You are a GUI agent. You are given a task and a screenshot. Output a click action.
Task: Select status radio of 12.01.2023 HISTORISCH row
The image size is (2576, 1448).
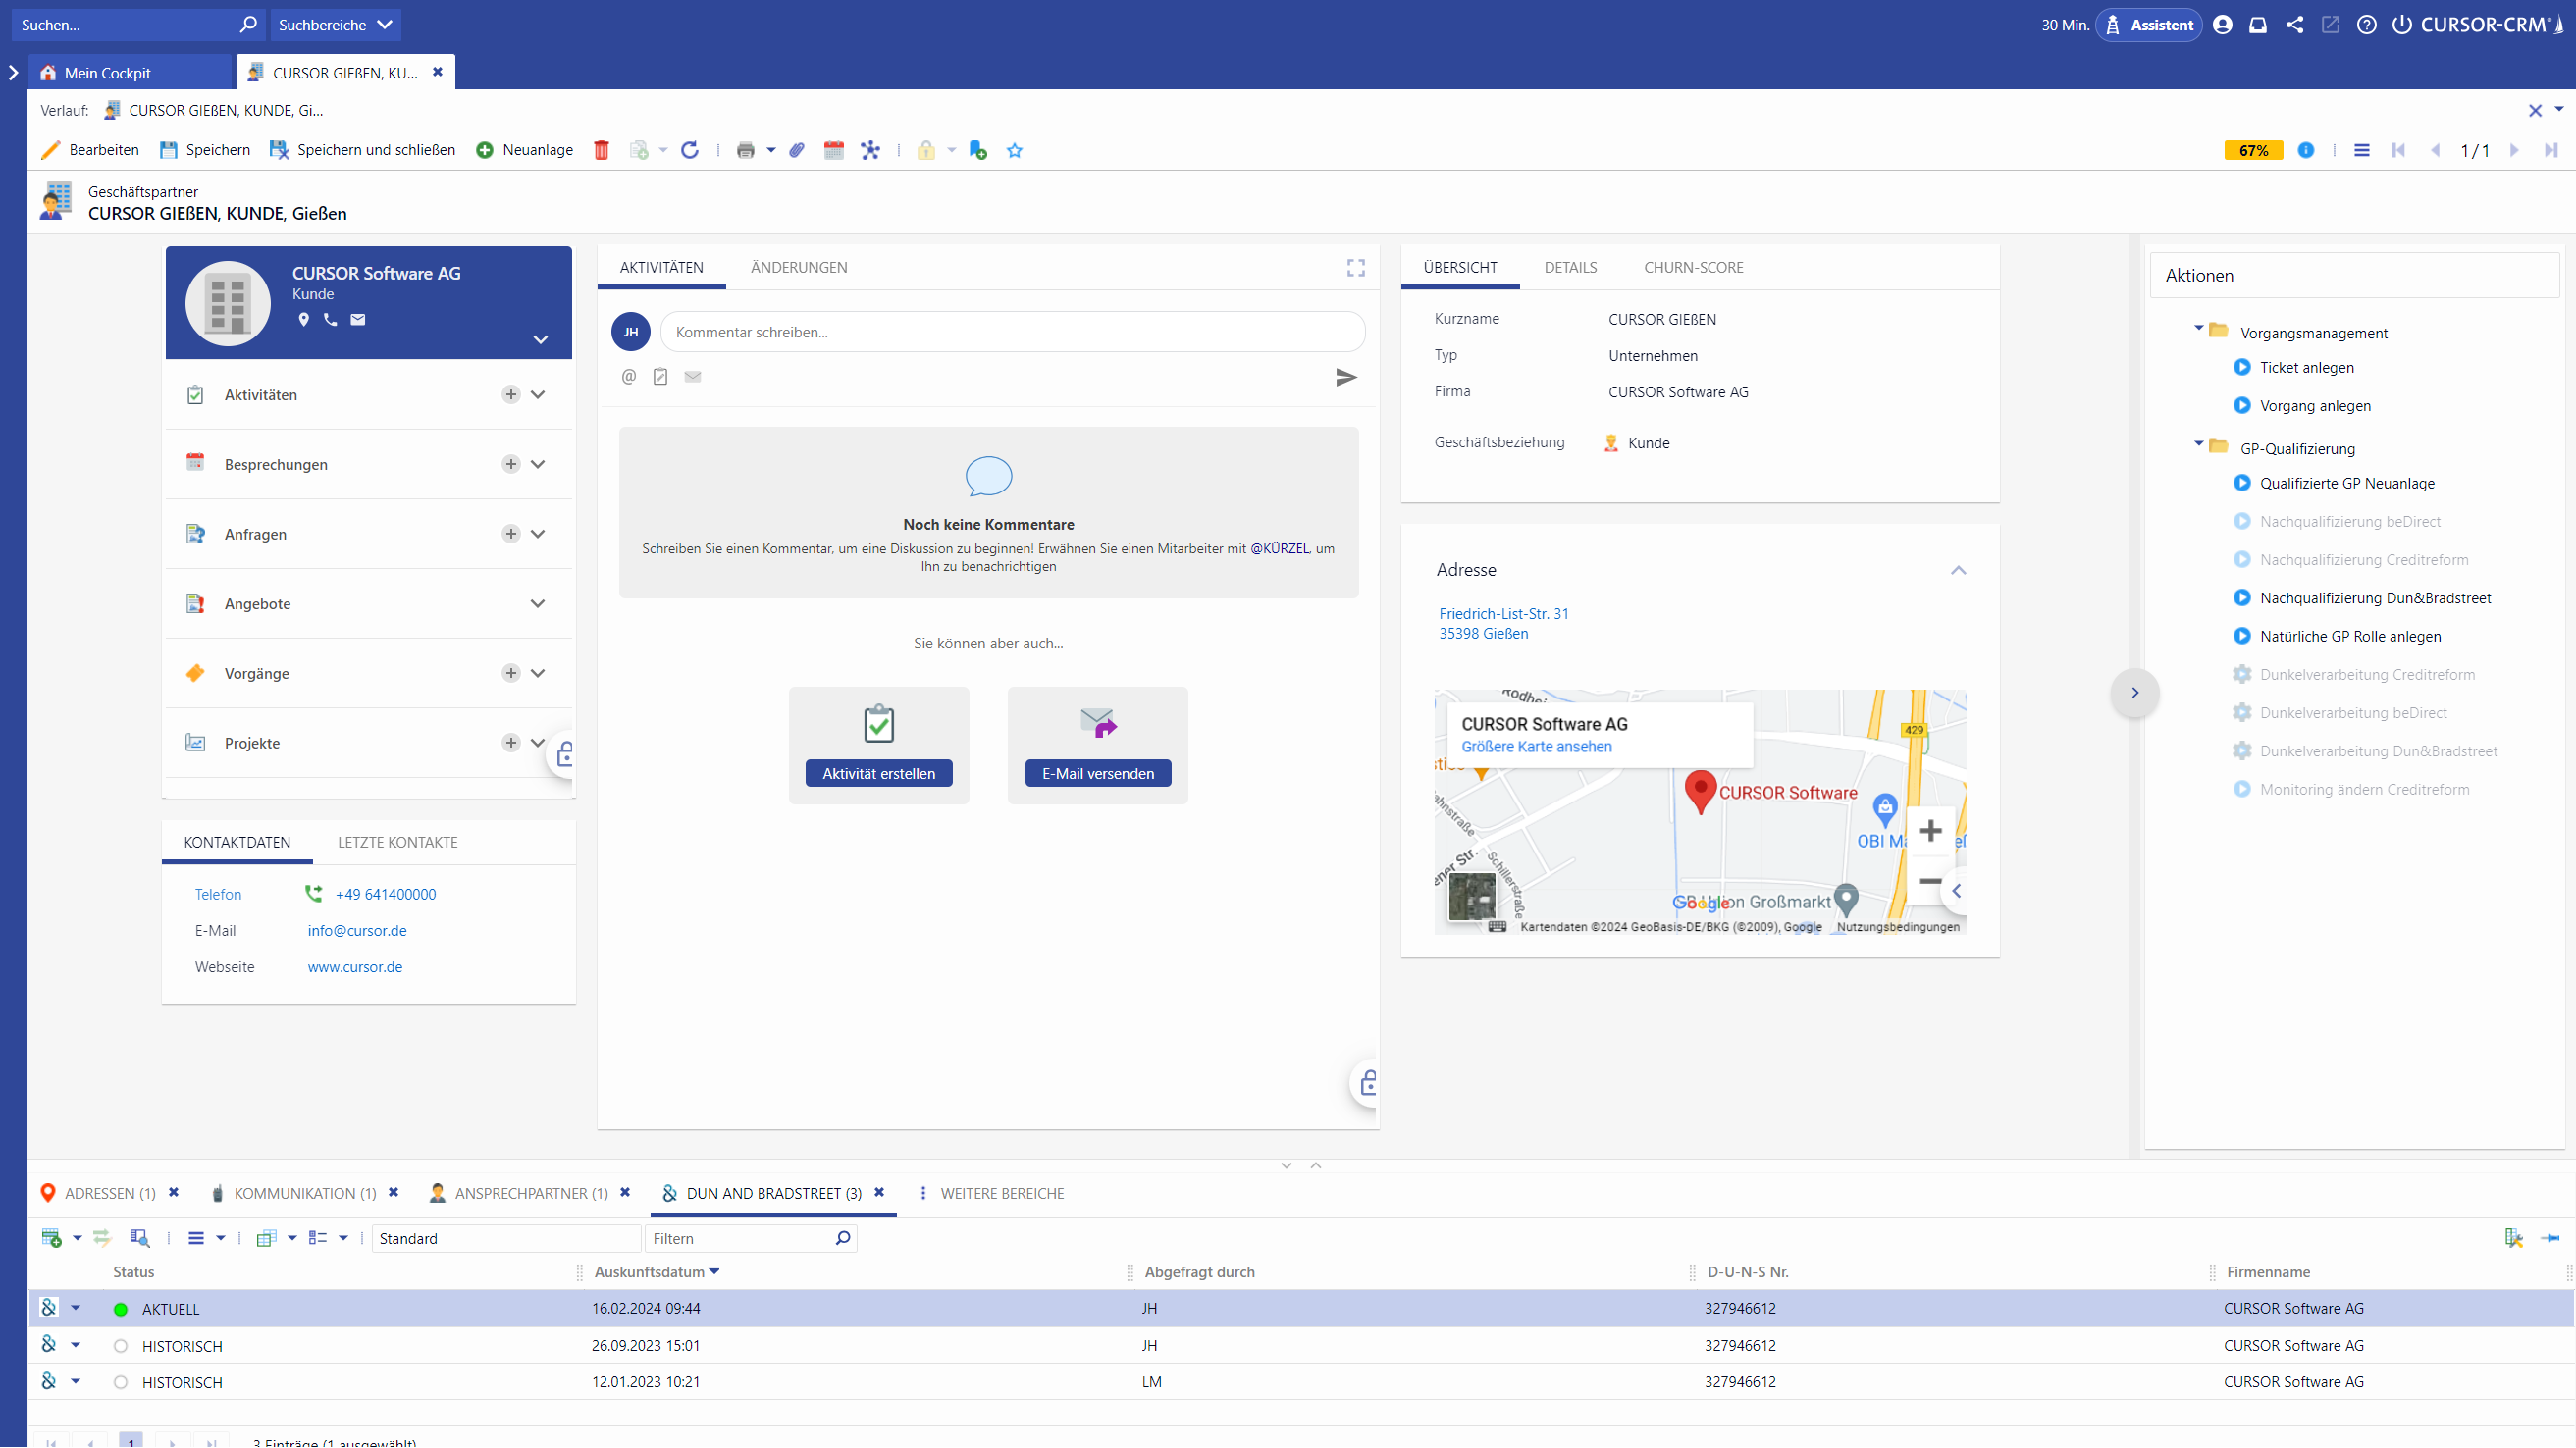pos(121,1383)
